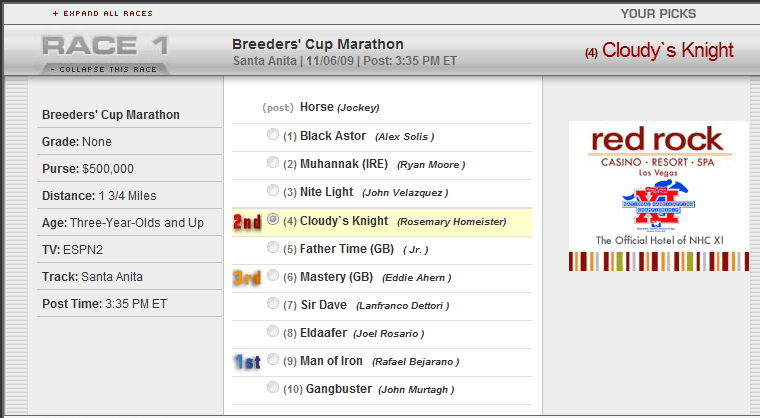Click the red 2nd place badge
This screenshot has width=760, height=418.
coord(247,222)
